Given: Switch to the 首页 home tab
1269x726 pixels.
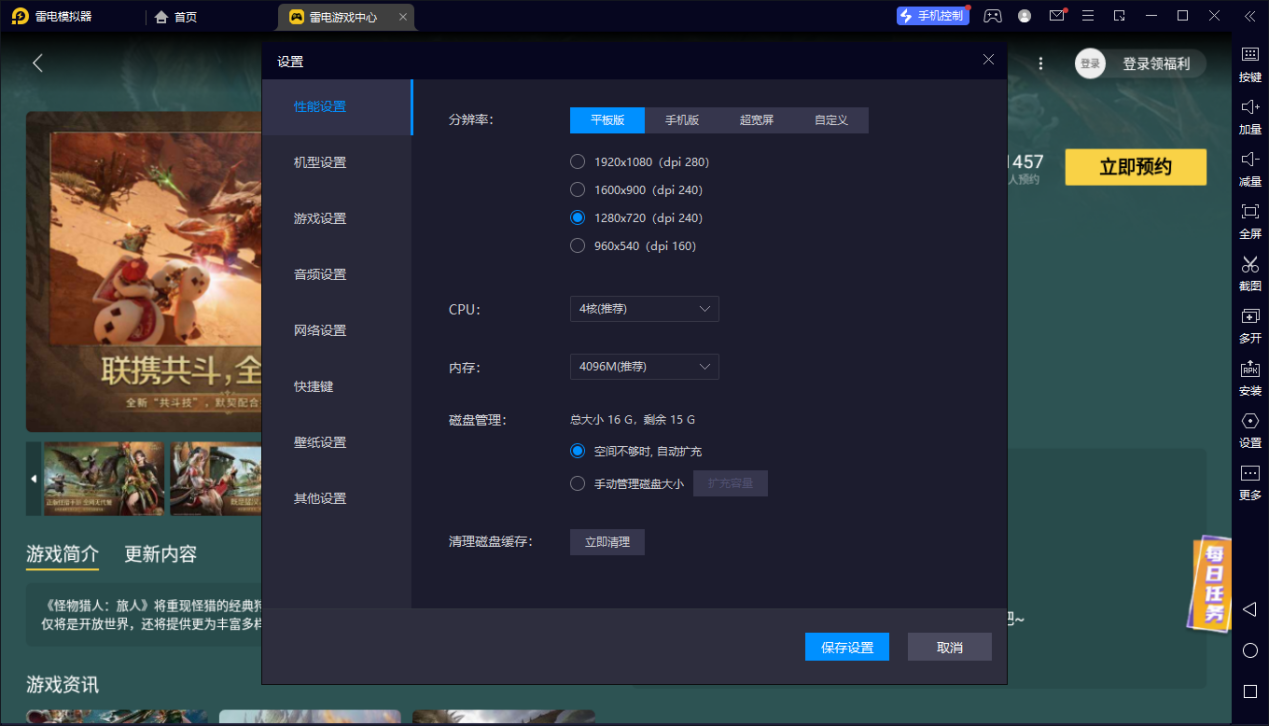Looking at the screenshot, I should [x=175, y=17].
